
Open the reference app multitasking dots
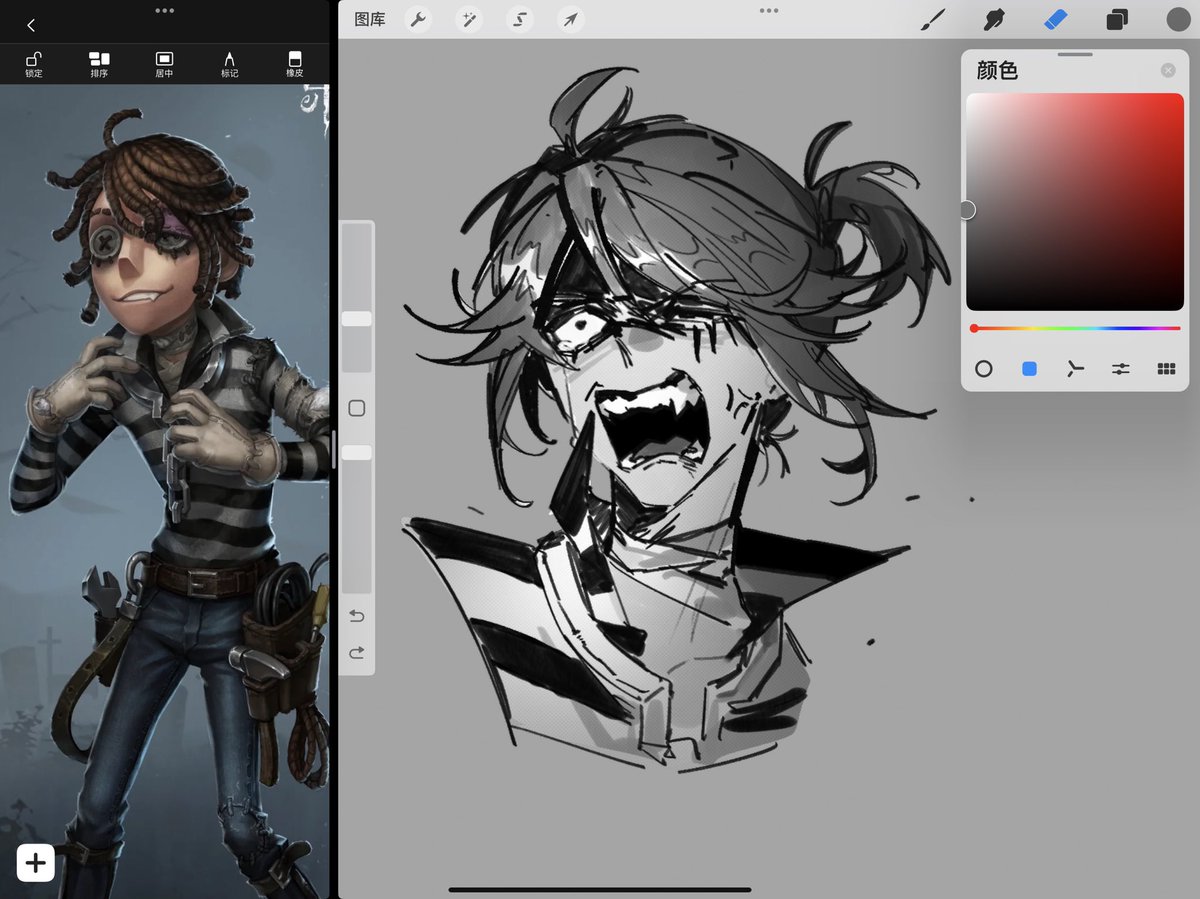(165, 10)
